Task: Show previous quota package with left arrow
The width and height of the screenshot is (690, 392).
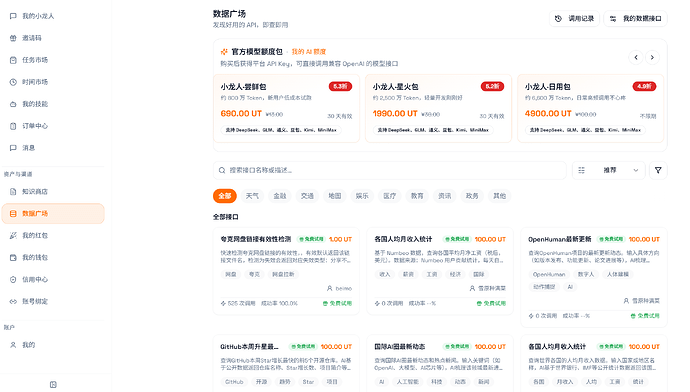Action: click(636, 57)
